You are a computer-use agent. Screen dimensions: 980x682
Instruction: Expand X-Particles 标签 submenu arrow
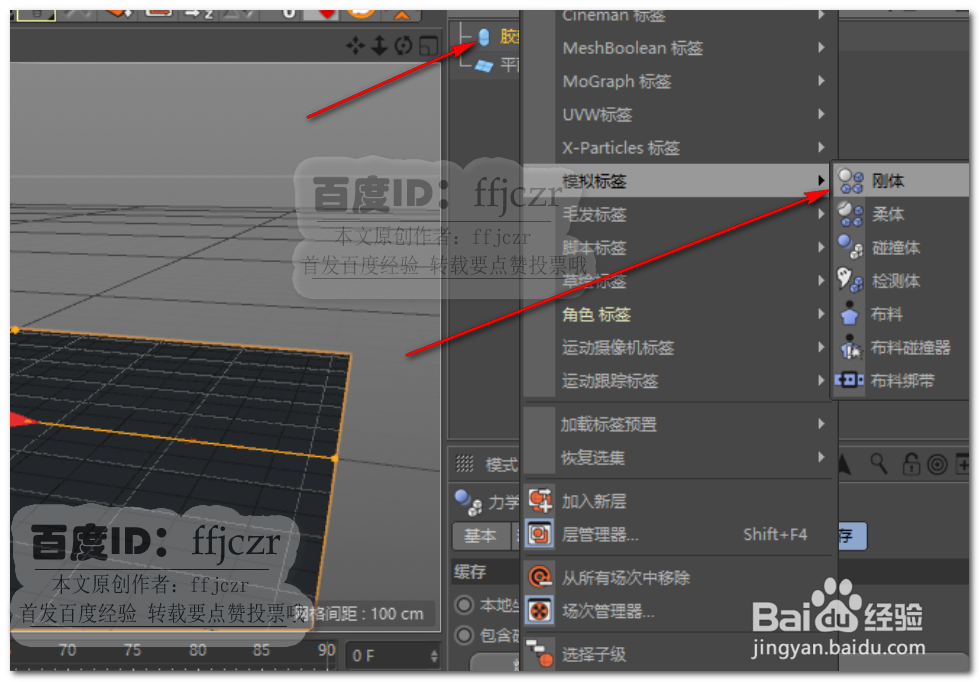pyautogui.click(x=821, y=147)
